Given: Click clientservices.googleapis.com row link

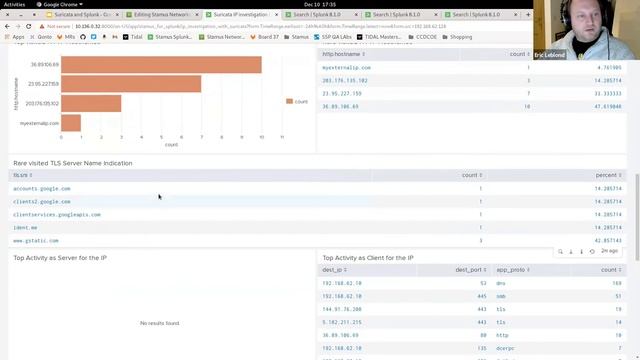Looking at the screenshot, I should [57, 215].
